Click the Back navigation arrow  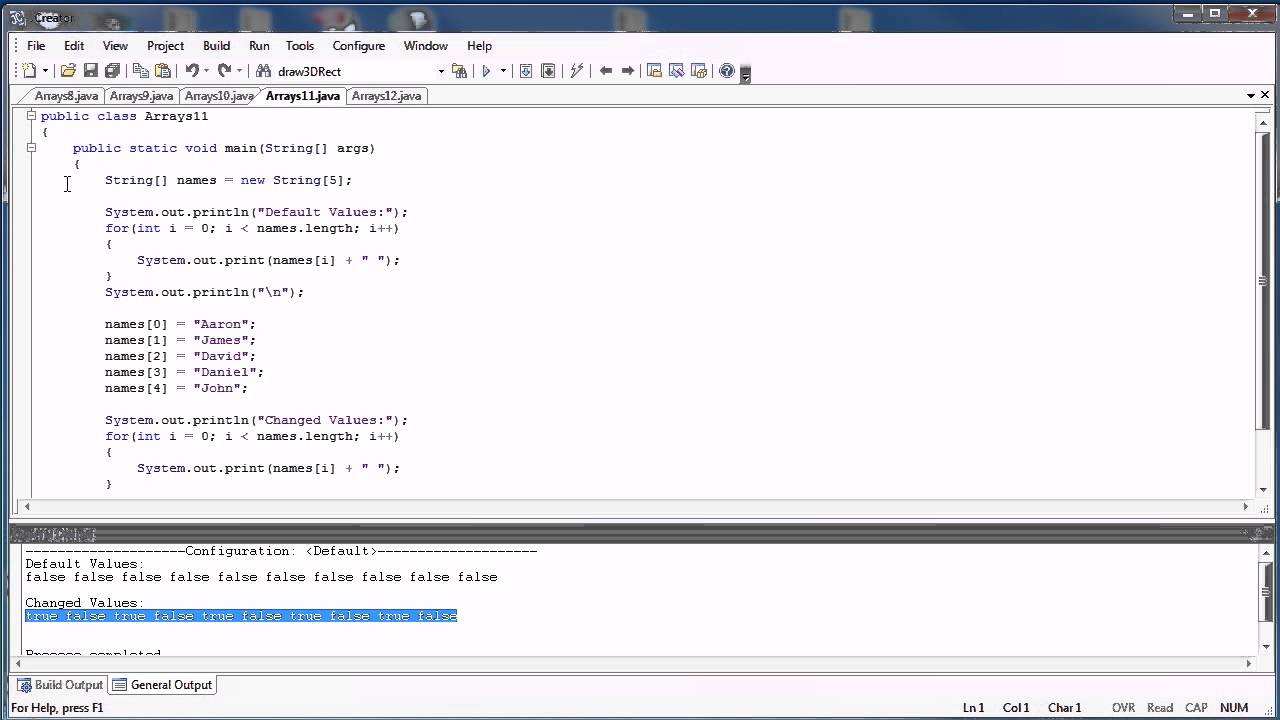coord(605,71)
